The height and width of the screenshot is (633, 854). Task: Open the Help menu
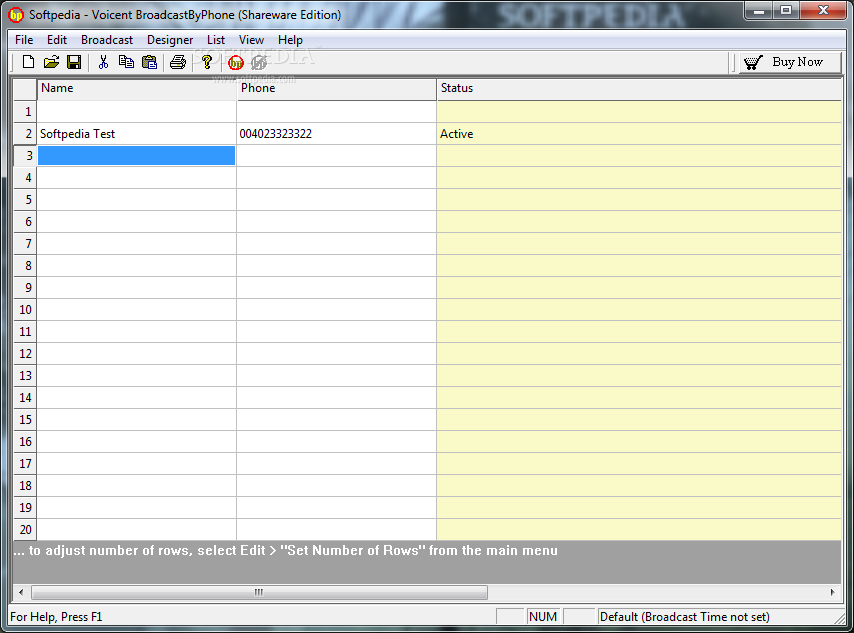[290, 40]
